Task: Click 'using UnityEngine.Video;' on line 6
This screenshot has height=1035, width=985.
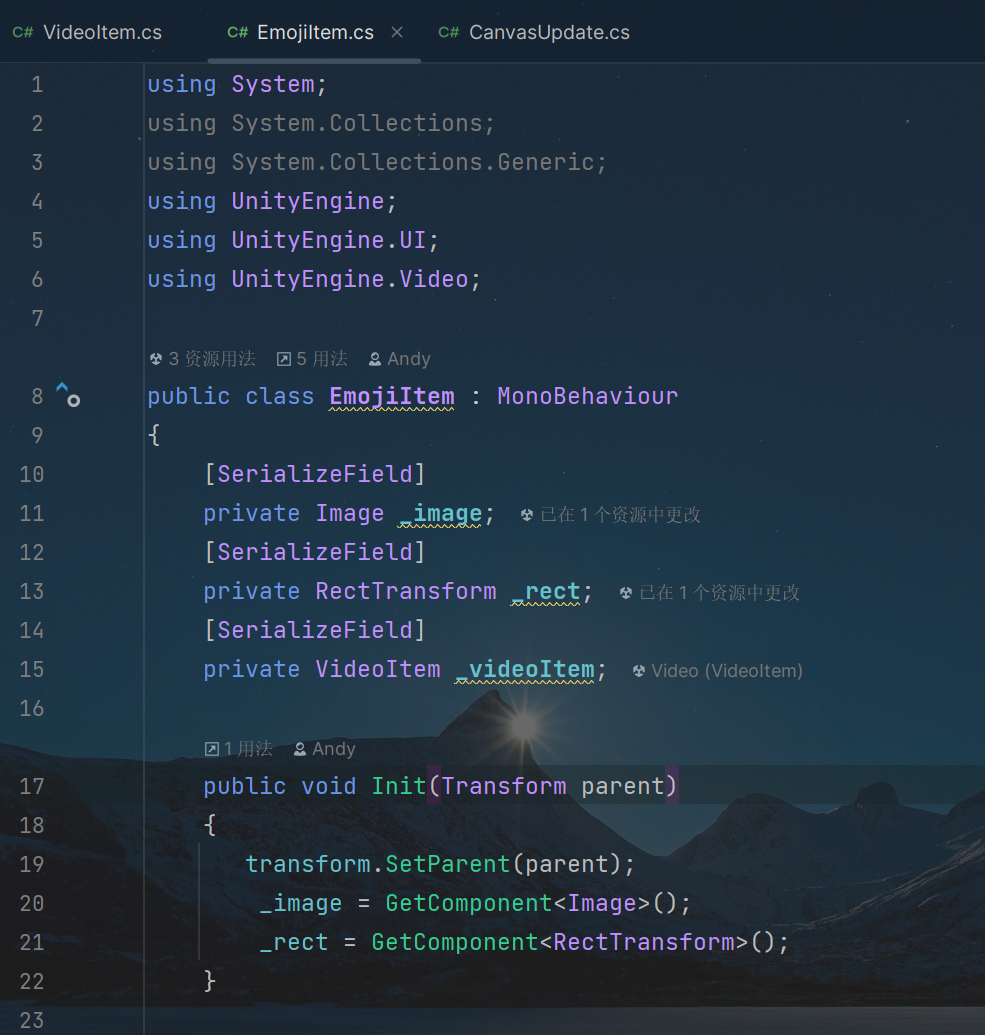Action: pyautogui.click(x=314, y=279)
